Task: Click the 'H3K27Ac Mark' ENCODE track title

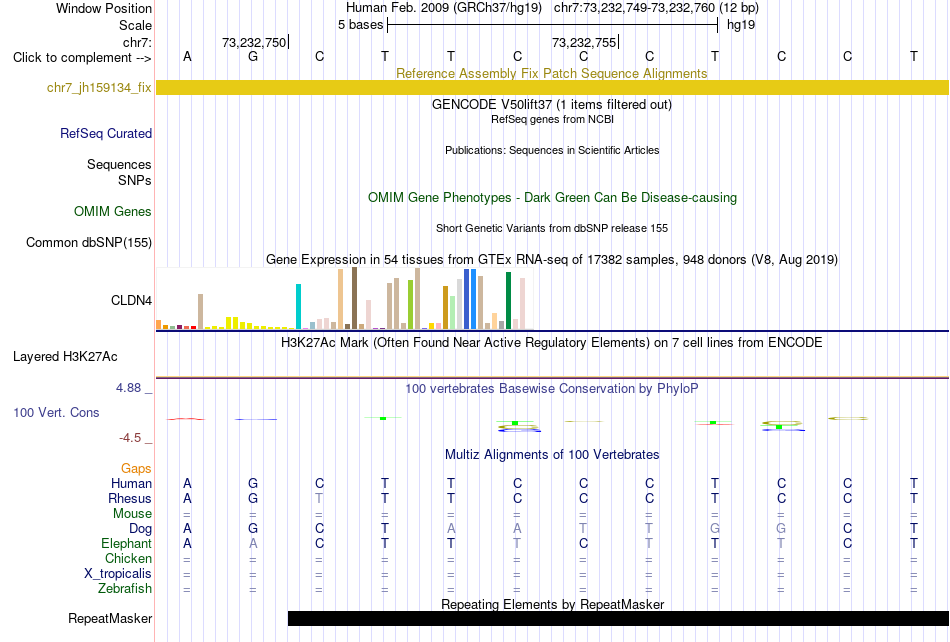Action: [551, 343]
